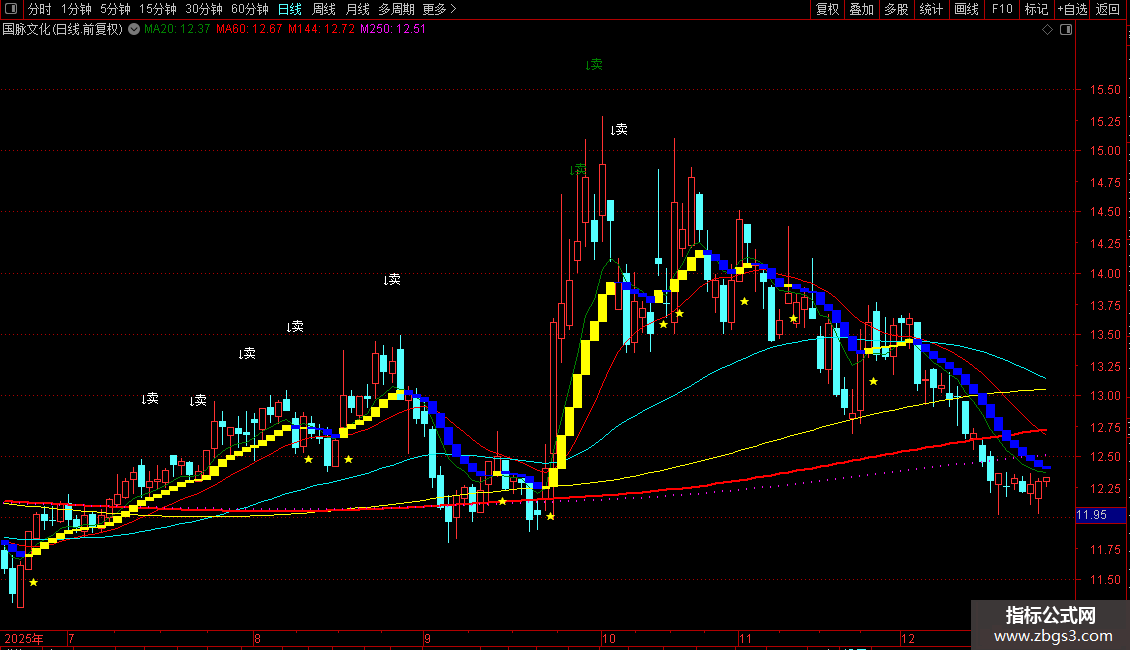
Task: Expand the 更多 period options
Action: pyautogui.click(x=439, y=9)
